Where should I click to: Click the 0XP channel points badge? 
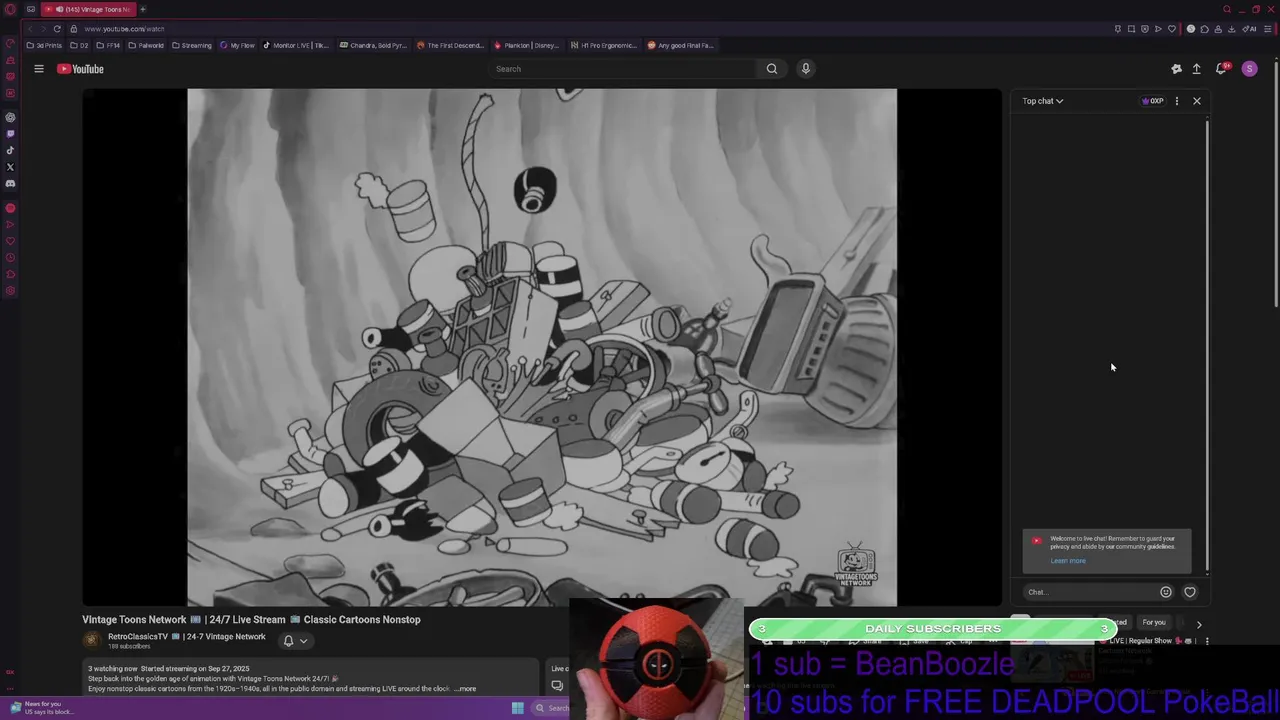click(x=1153, y=101)
